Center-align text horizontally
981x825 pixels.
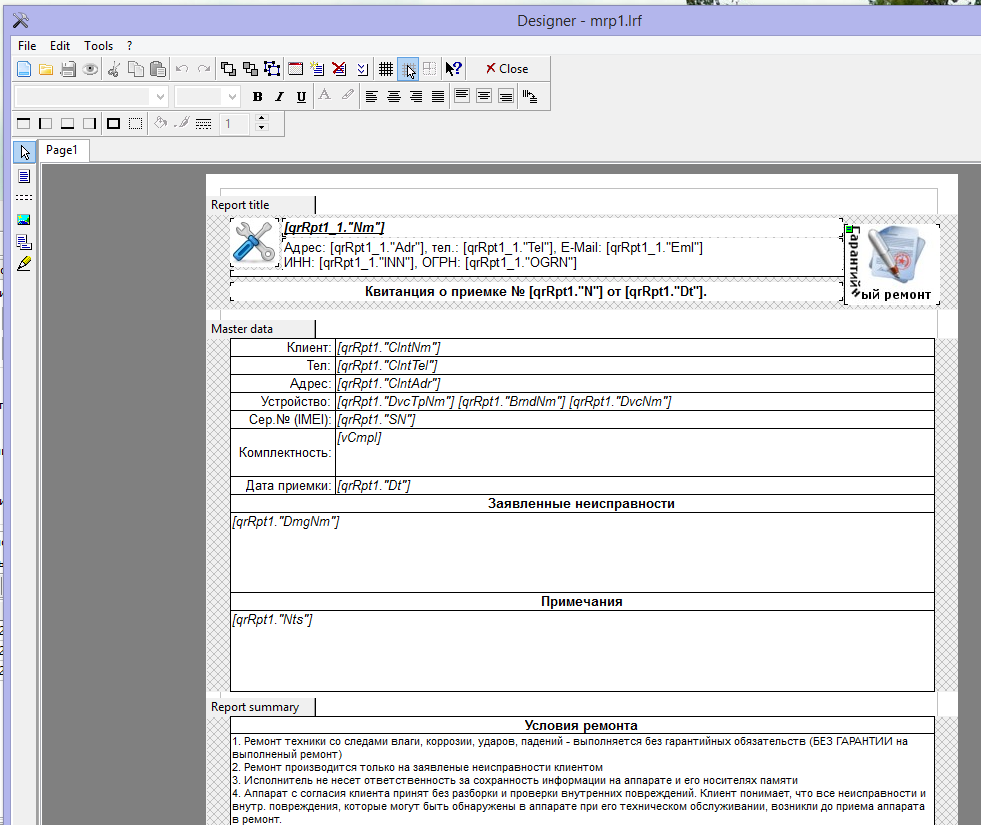click(x=394, y=96)
